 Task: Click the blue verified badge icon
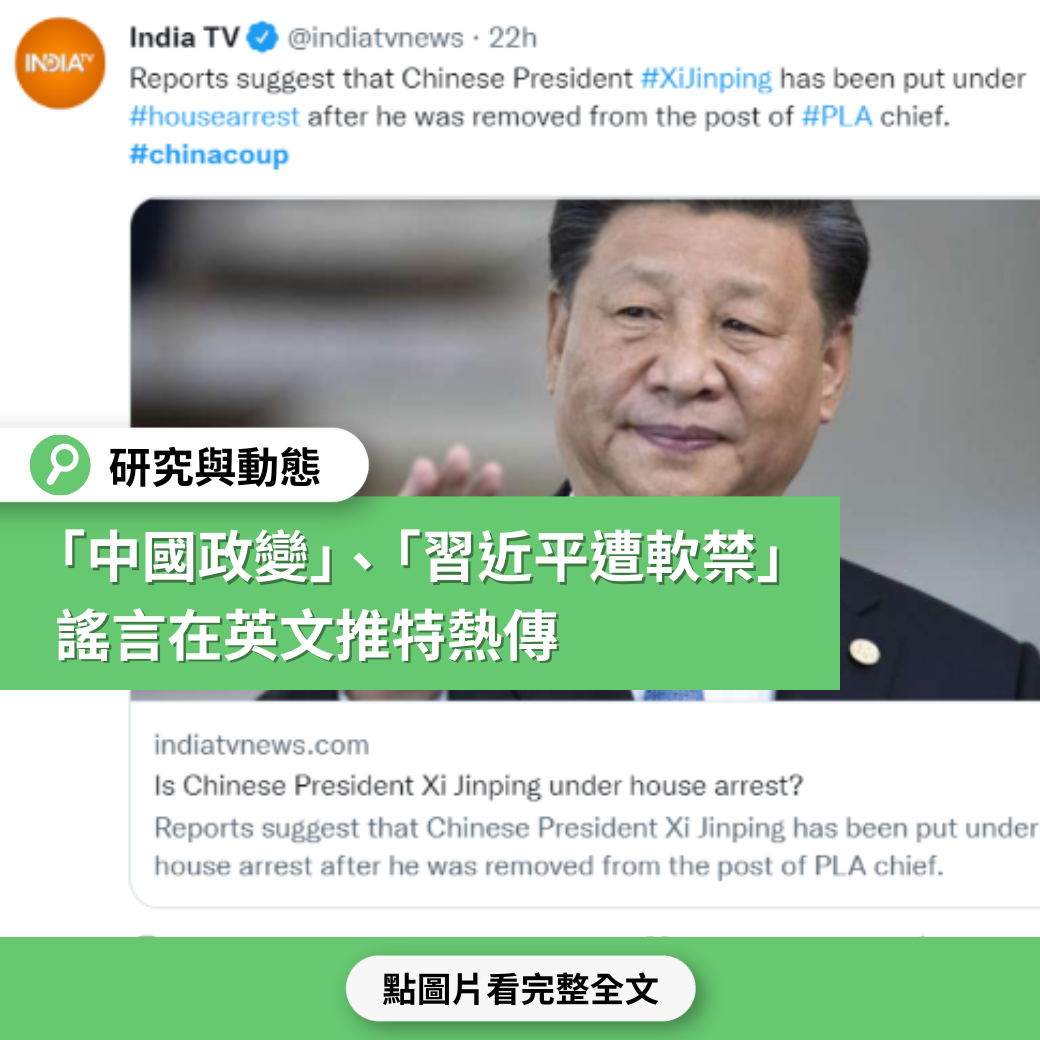[x=262, y=37]
